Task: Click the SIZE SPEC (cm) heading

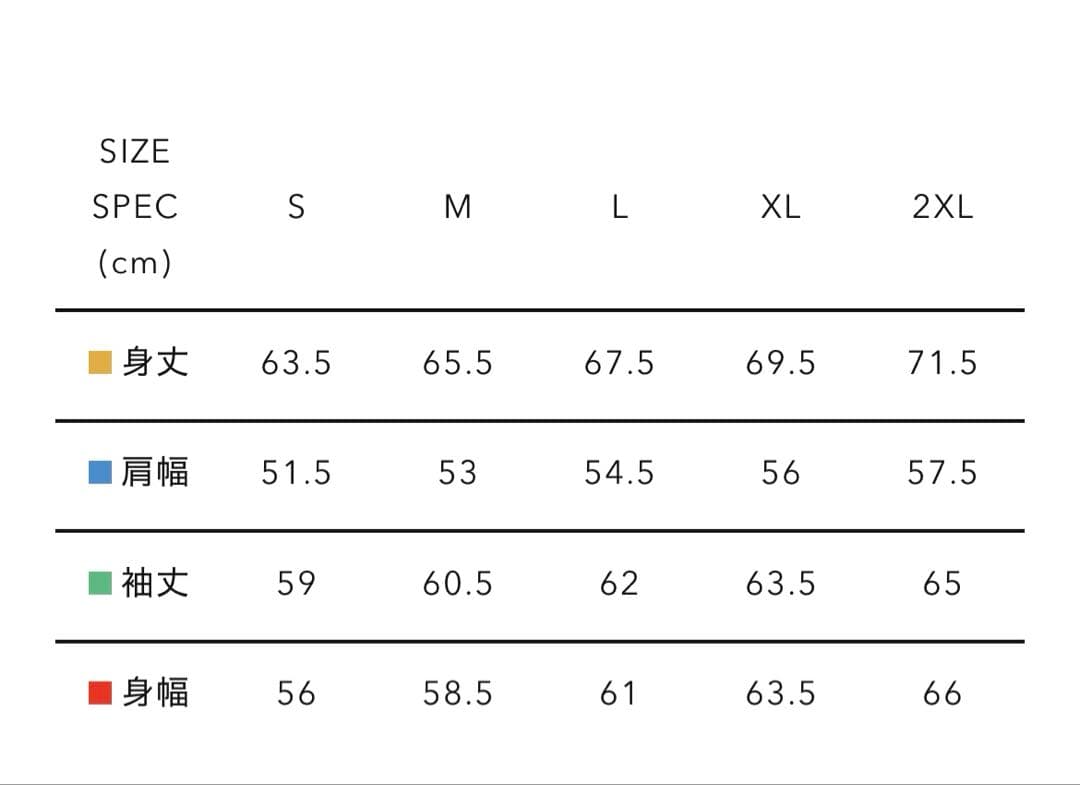Action: pyautogui.click(x=135, y=207)
